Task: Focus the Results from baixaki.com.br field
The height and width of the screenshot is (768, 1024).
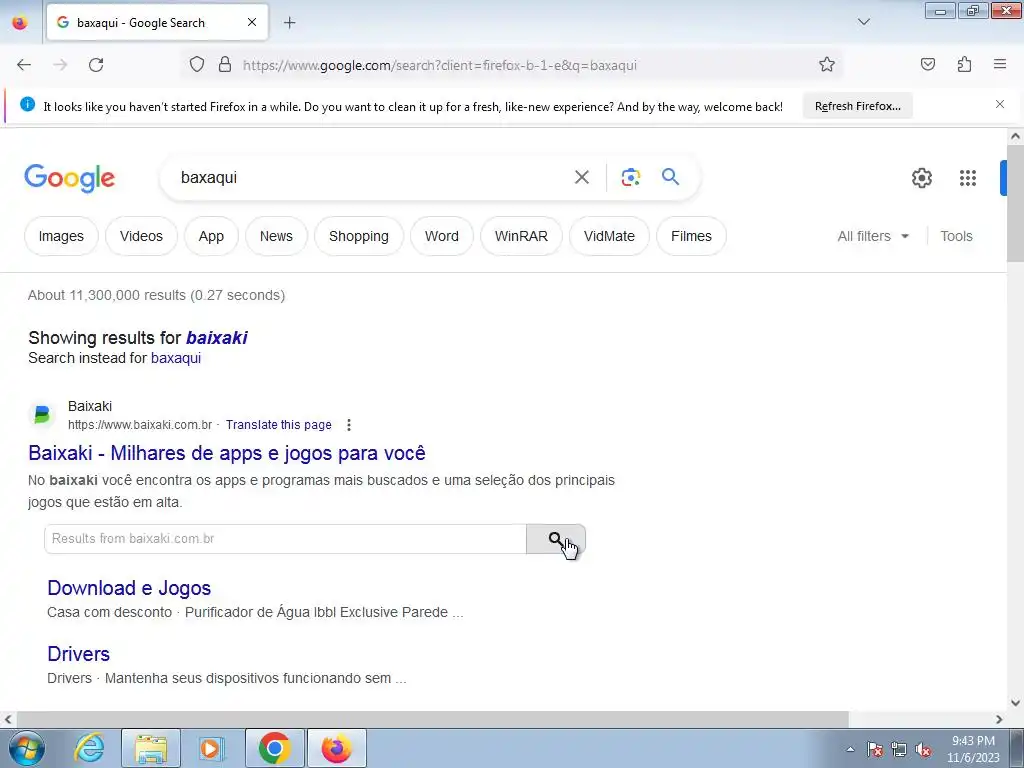Action: click(285, 539)
